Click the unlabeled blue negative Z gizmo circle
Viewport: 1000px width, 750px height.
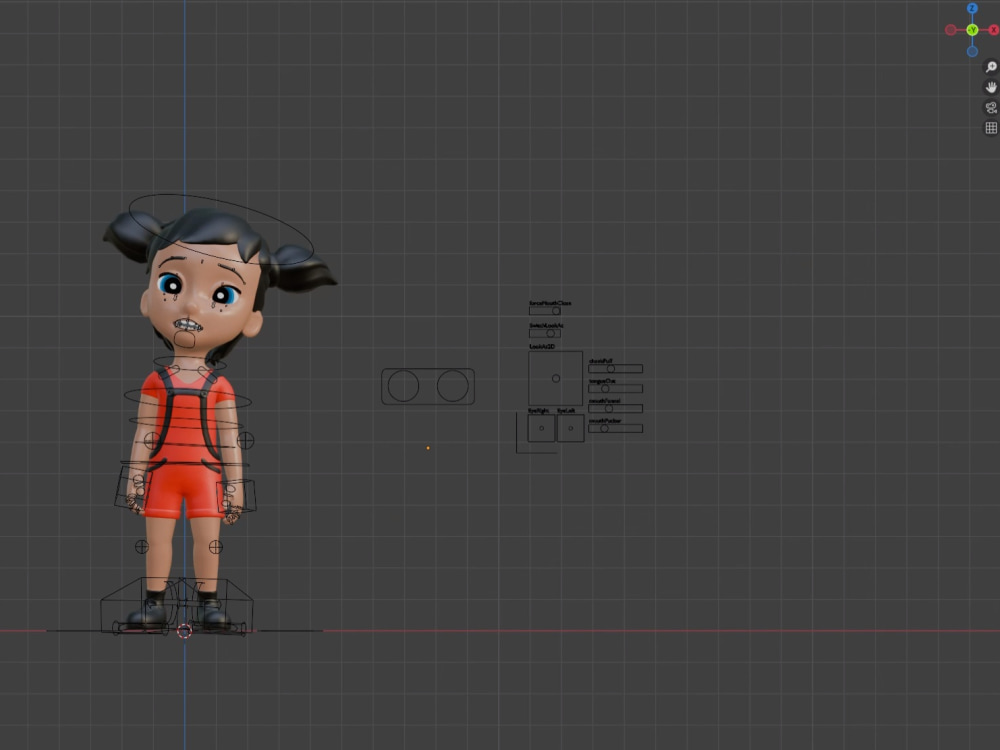972,51
